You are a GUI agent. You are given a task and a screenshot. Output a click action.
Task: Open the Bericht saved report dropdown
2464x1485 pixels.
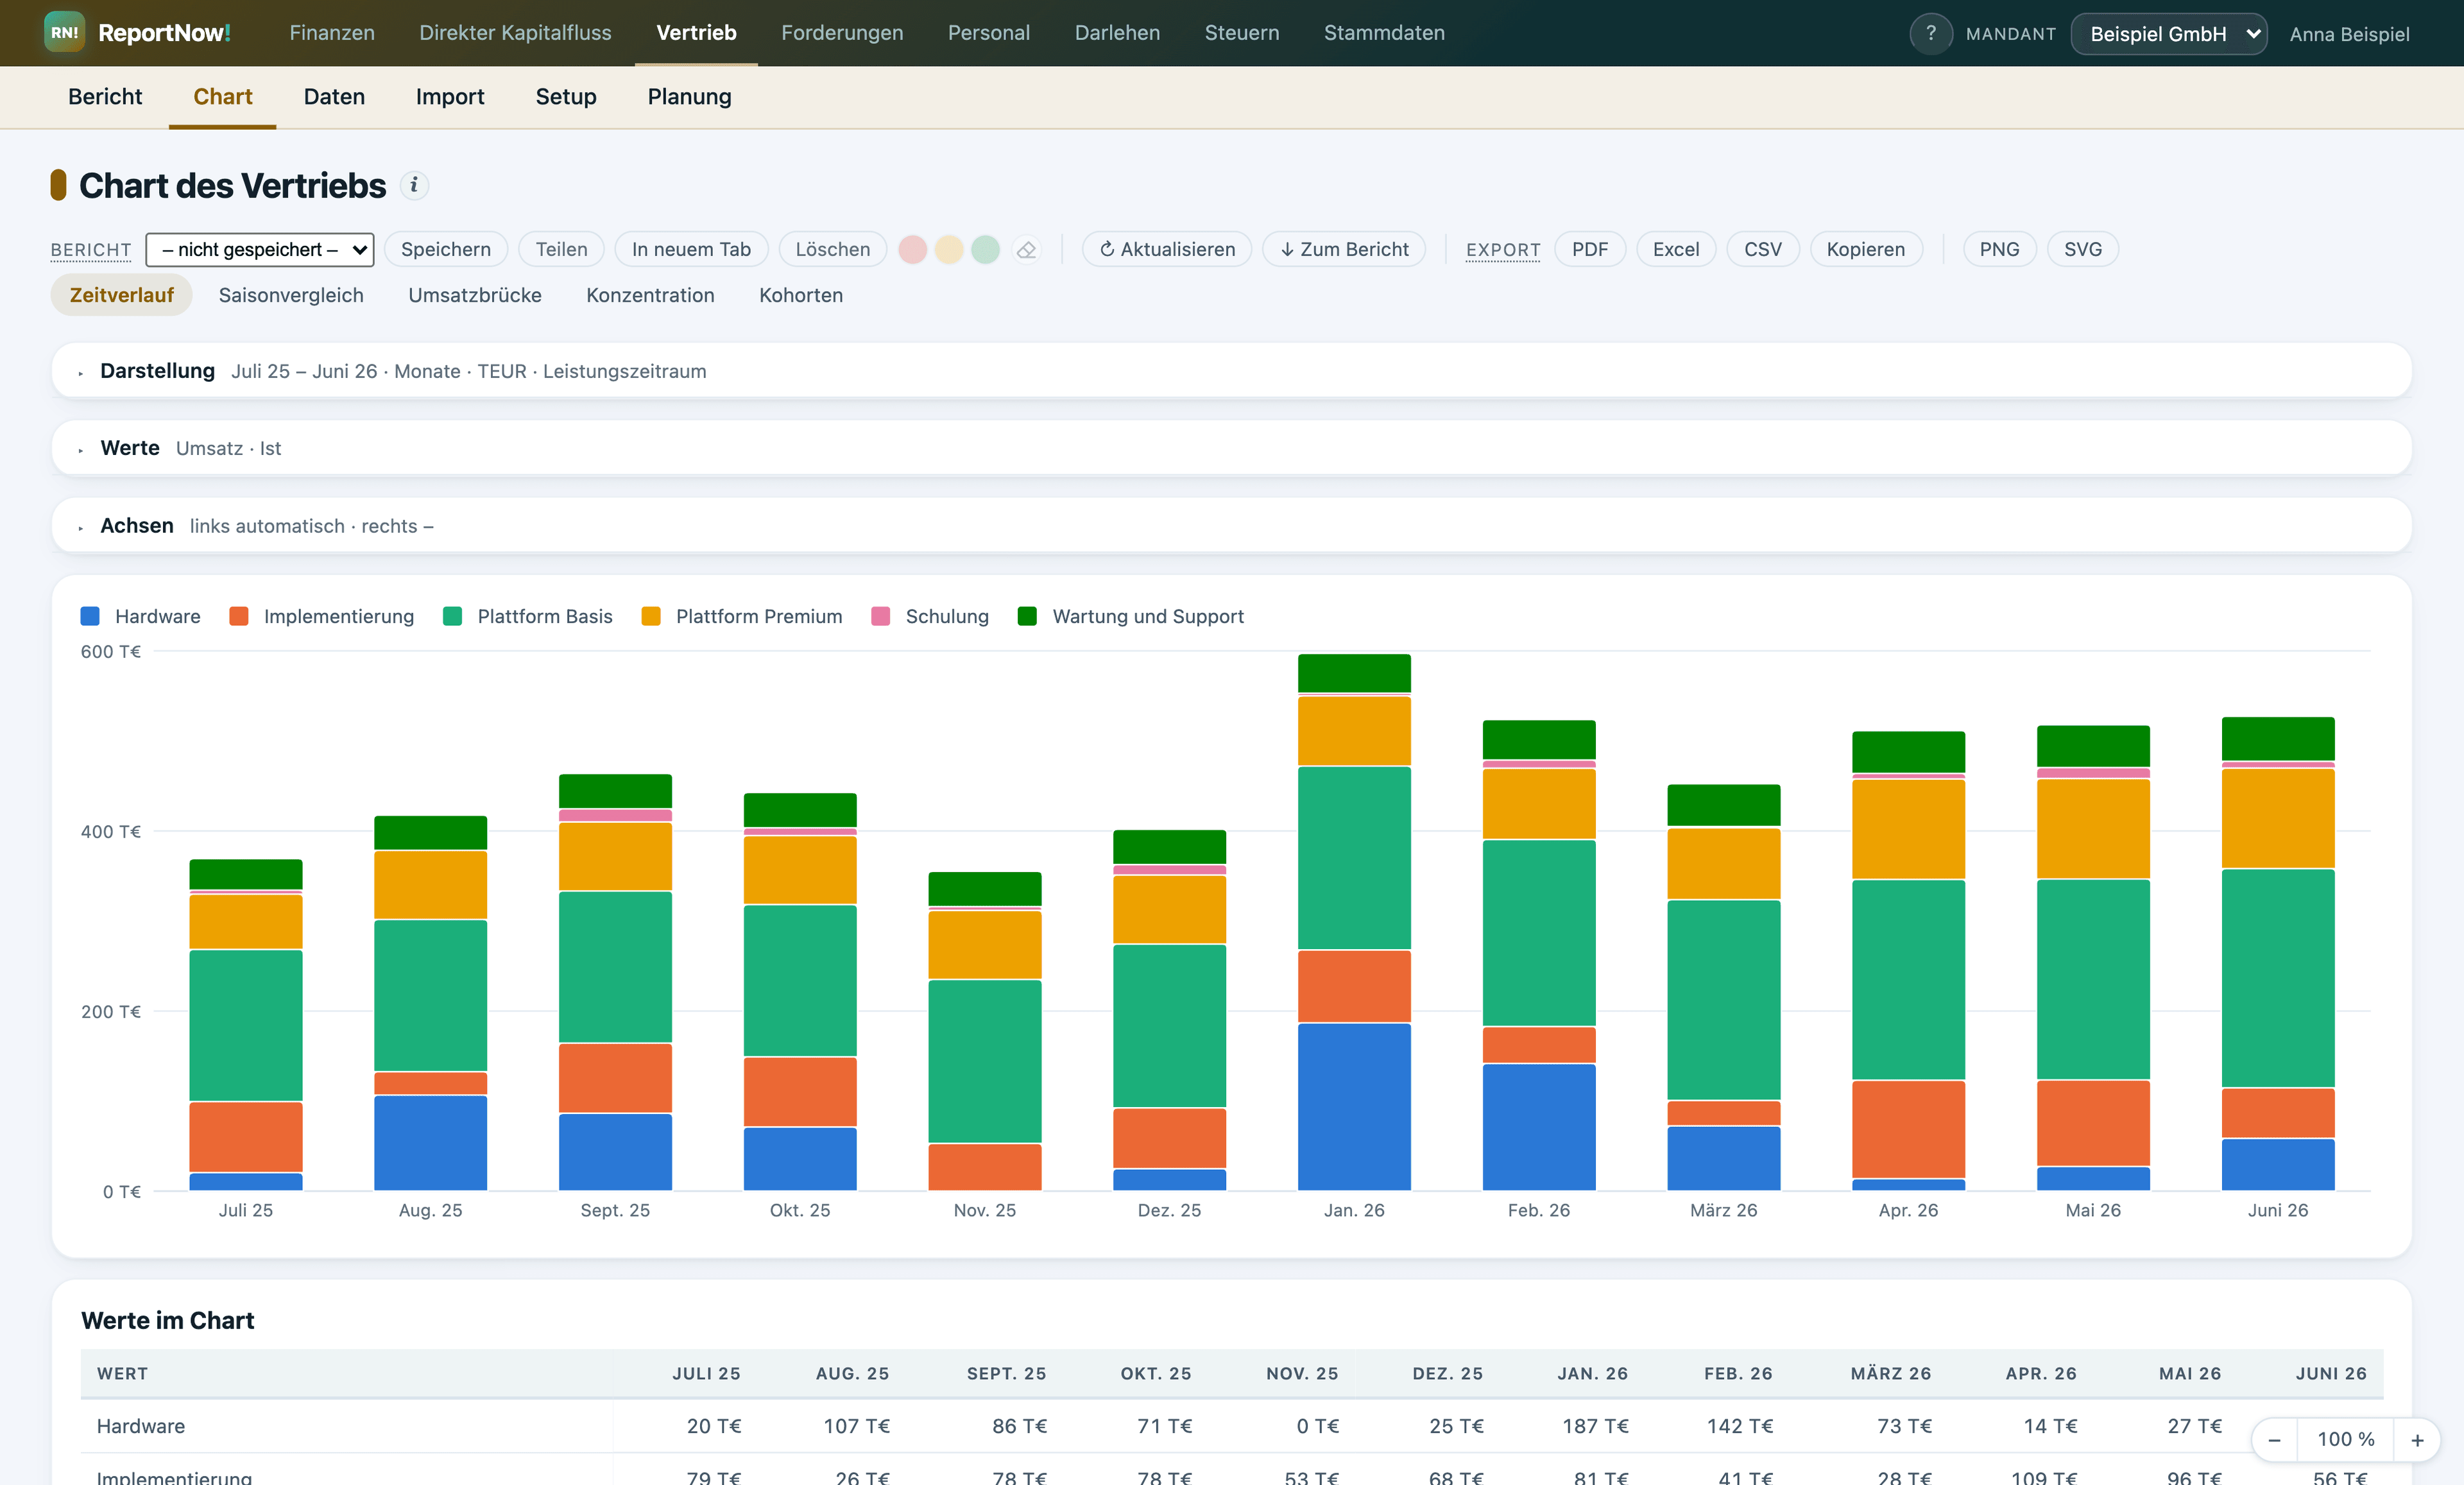click(260, 249)
